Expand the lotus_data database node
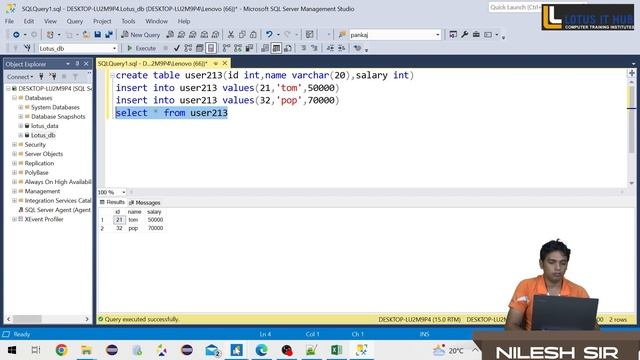 21,126
